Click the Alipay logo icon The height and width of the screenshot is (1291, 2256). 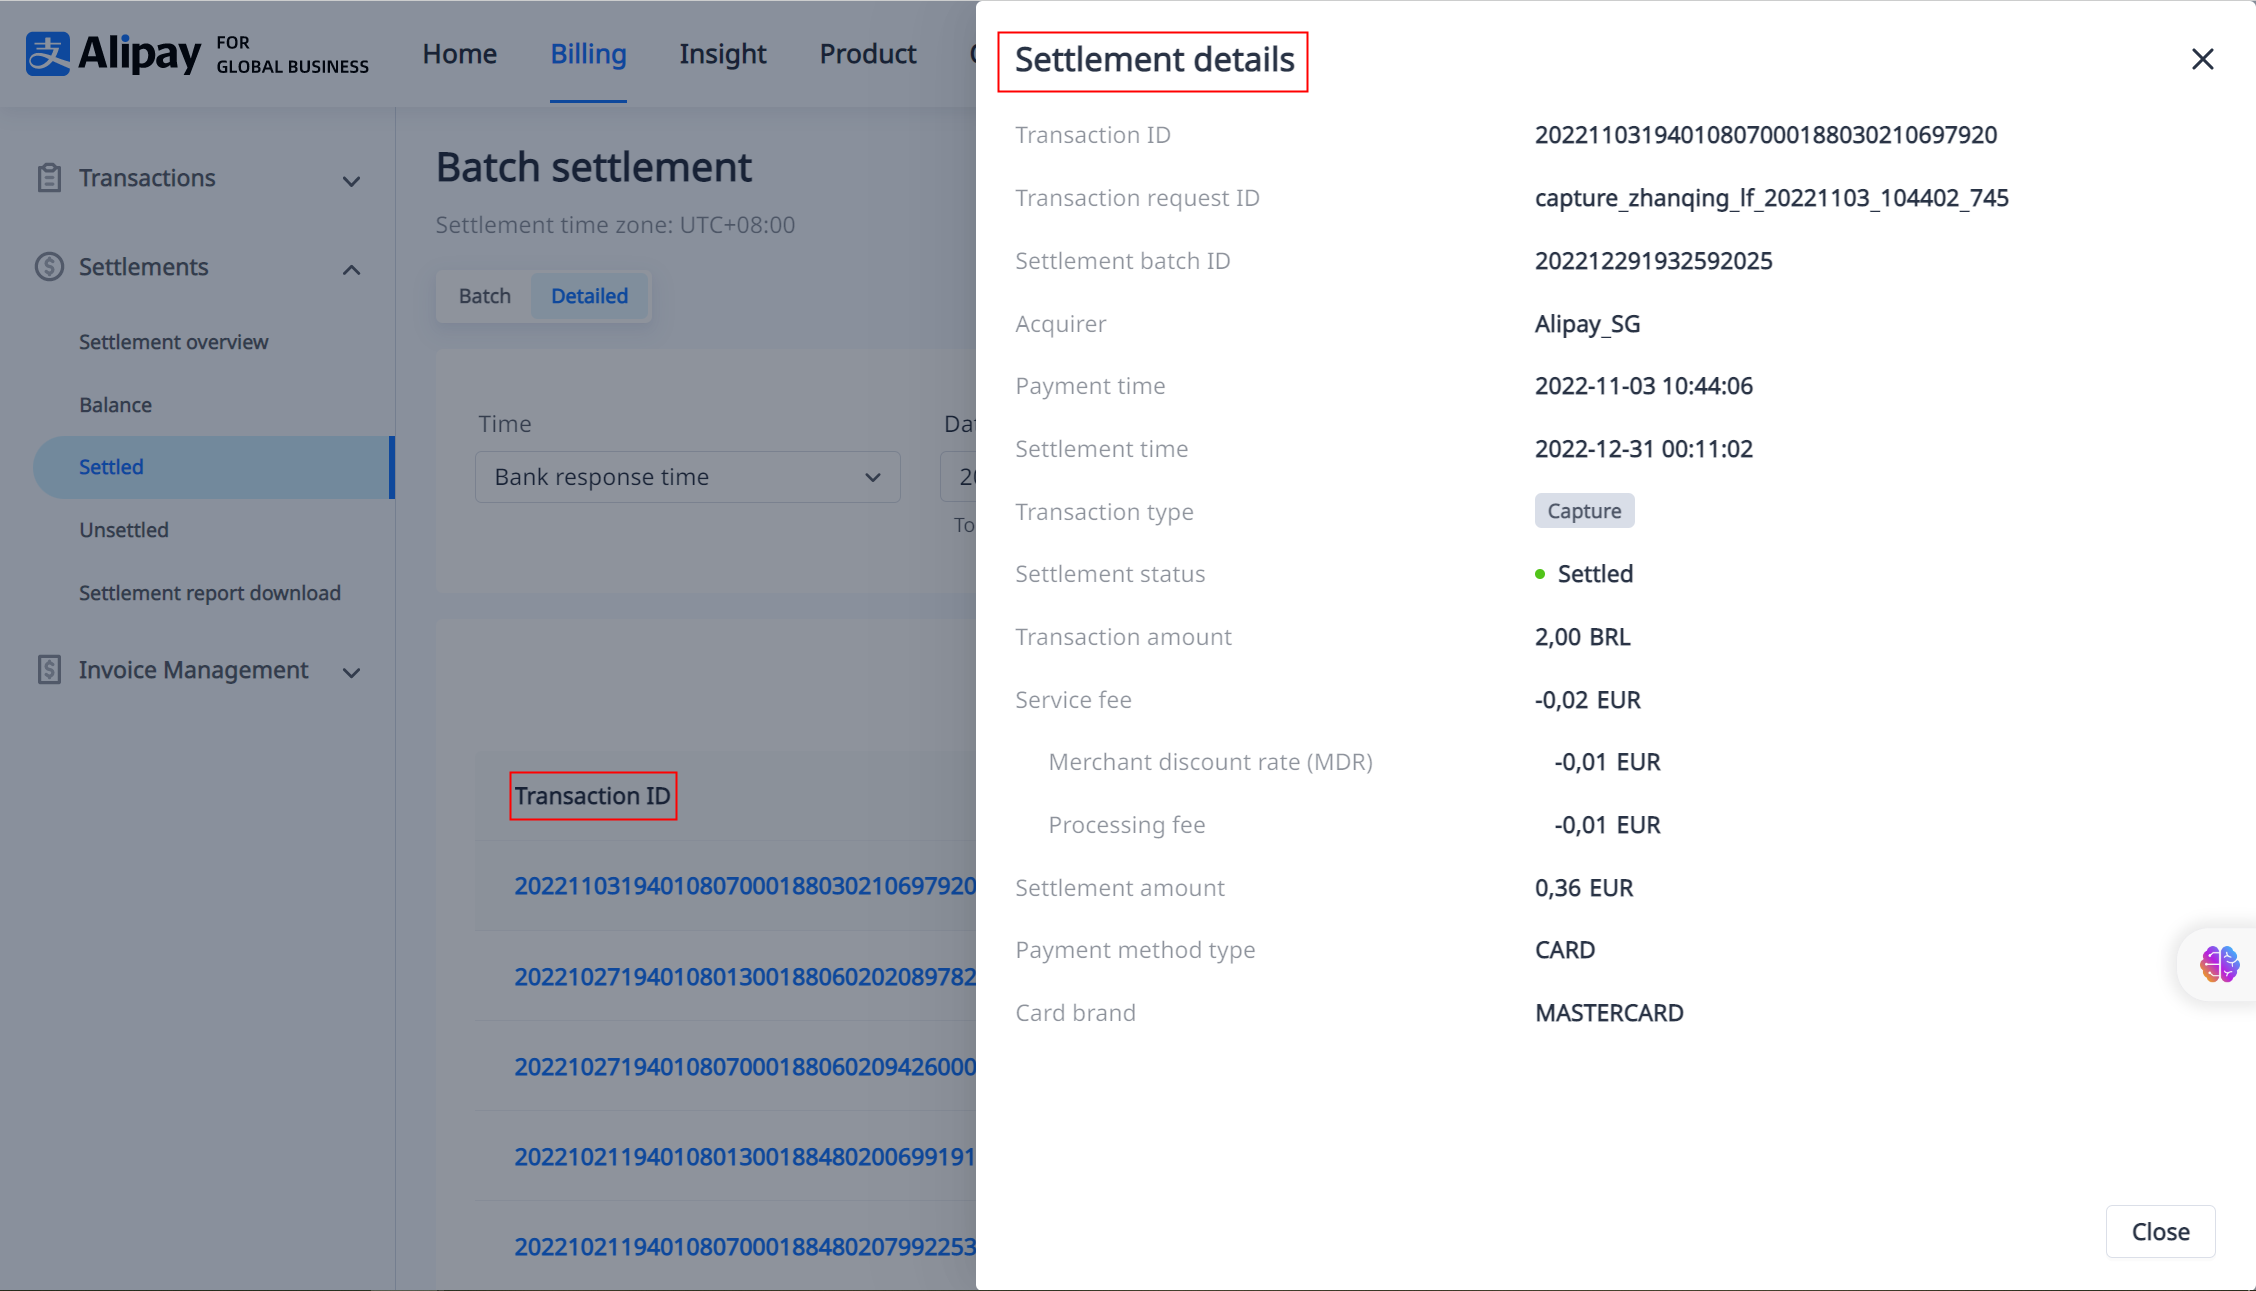[48, 54]
